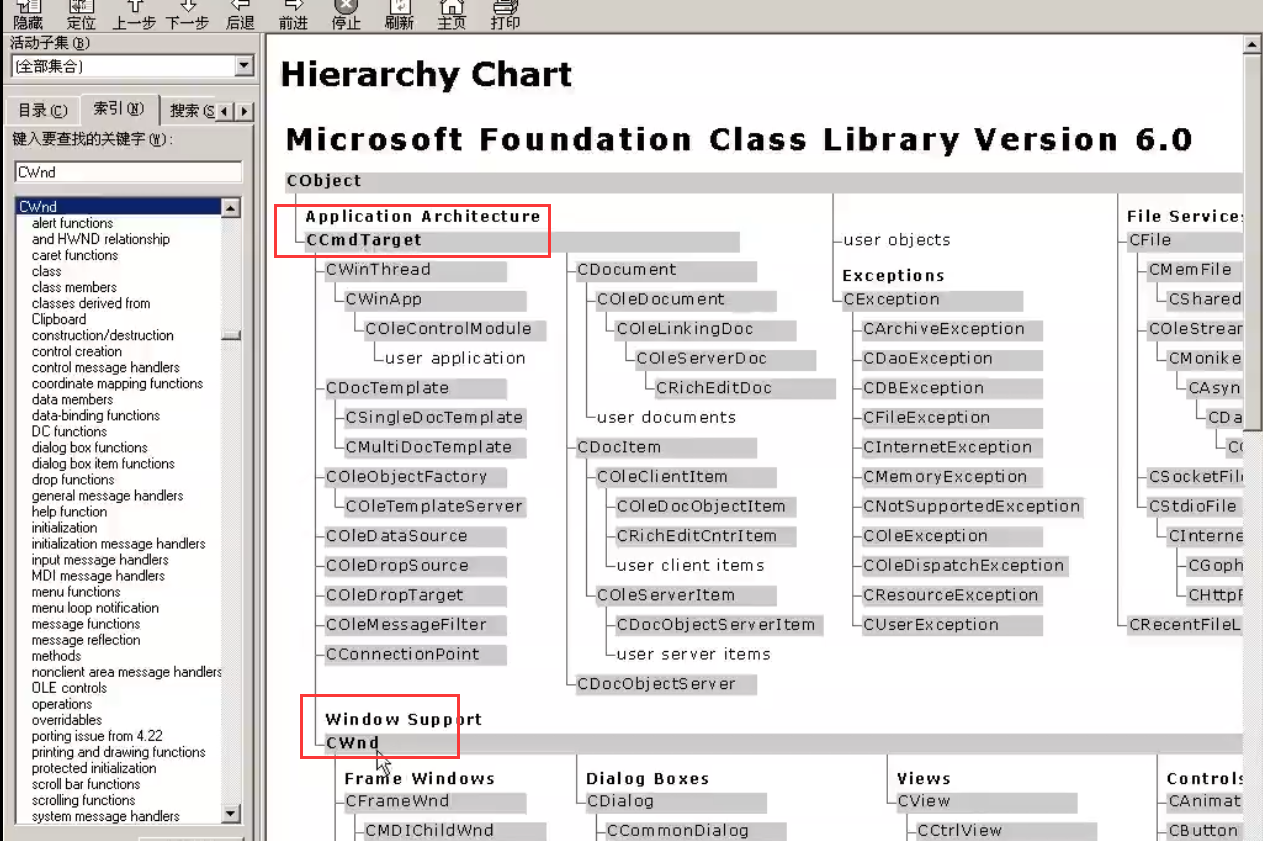Click index list scrollbar up arrow
This screenshot has height=841, width=1263.
pos(231,208)
